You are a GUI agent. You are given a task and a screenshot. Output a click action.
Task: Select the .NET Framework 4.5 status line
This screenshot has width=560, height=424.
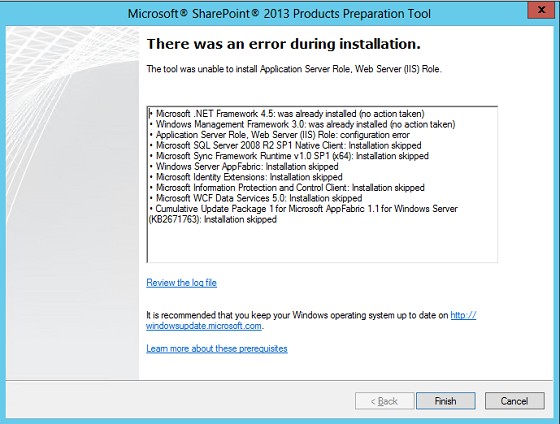click(x=287, y=114)
